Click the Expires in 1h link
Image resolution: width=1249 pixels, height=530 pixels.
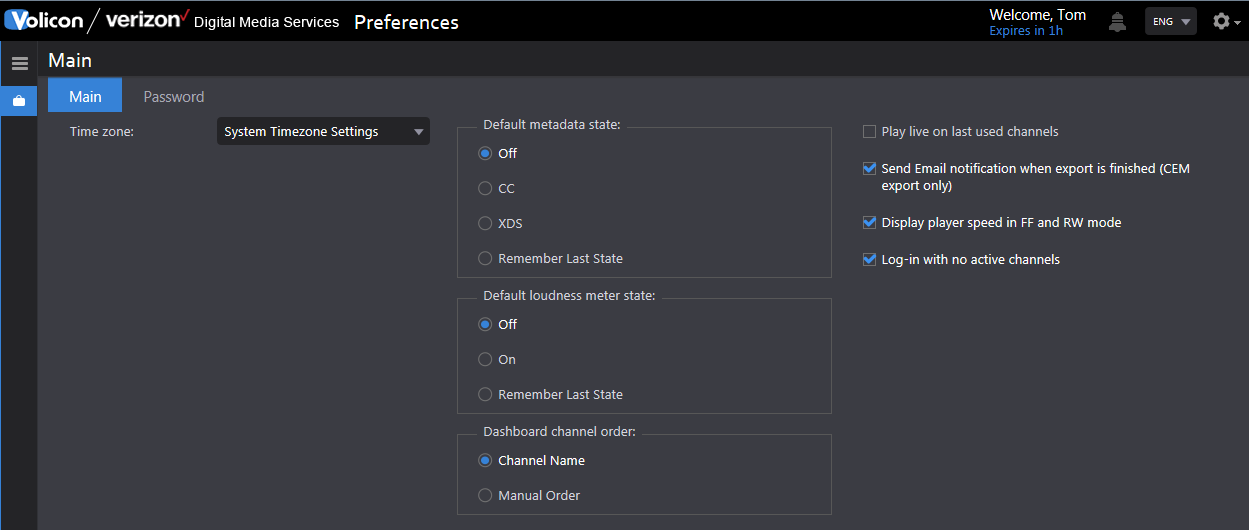click(1026, 31)
